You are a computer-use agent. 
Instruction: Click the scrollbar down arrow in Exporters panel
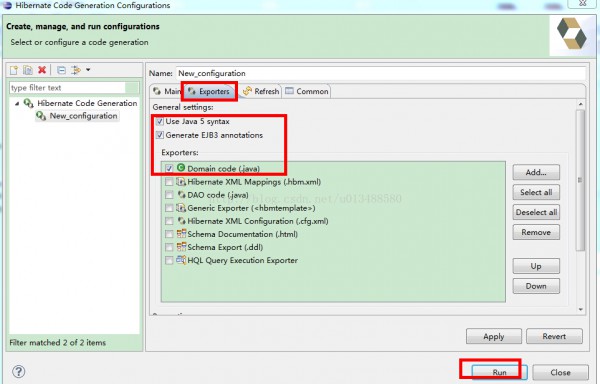(x=580, y=309)
